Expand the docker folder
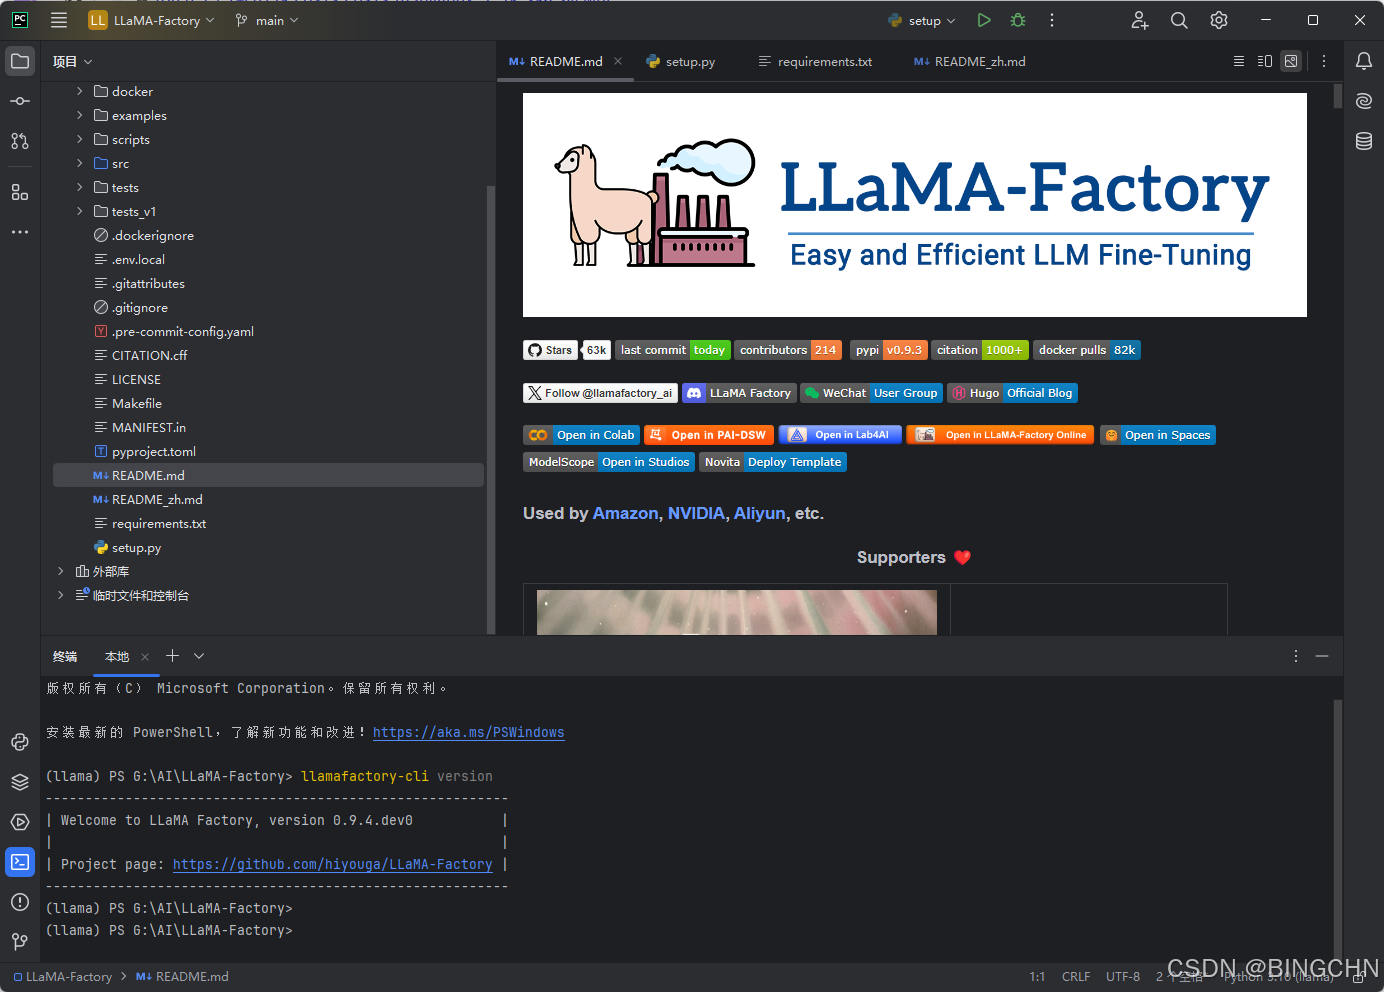The width and height of the screenshot is (1384, 992). [80, 91]
